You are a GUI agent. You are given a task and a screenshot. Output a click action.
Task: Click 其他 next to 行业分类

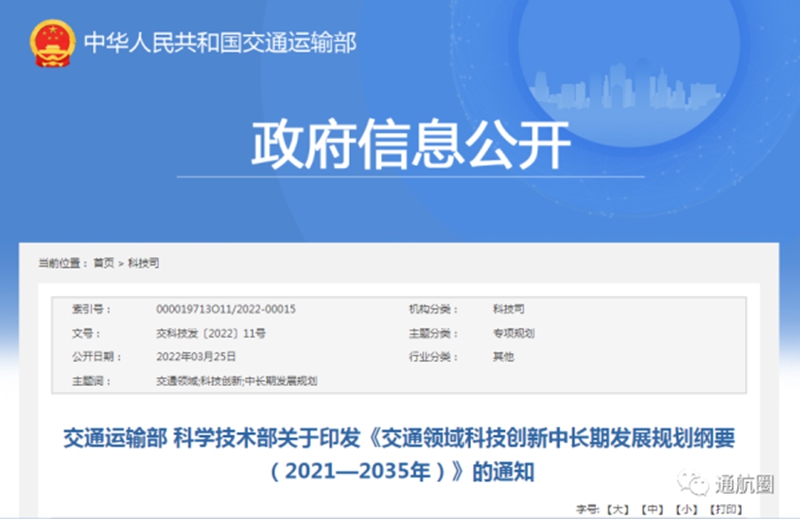[503, 356]
